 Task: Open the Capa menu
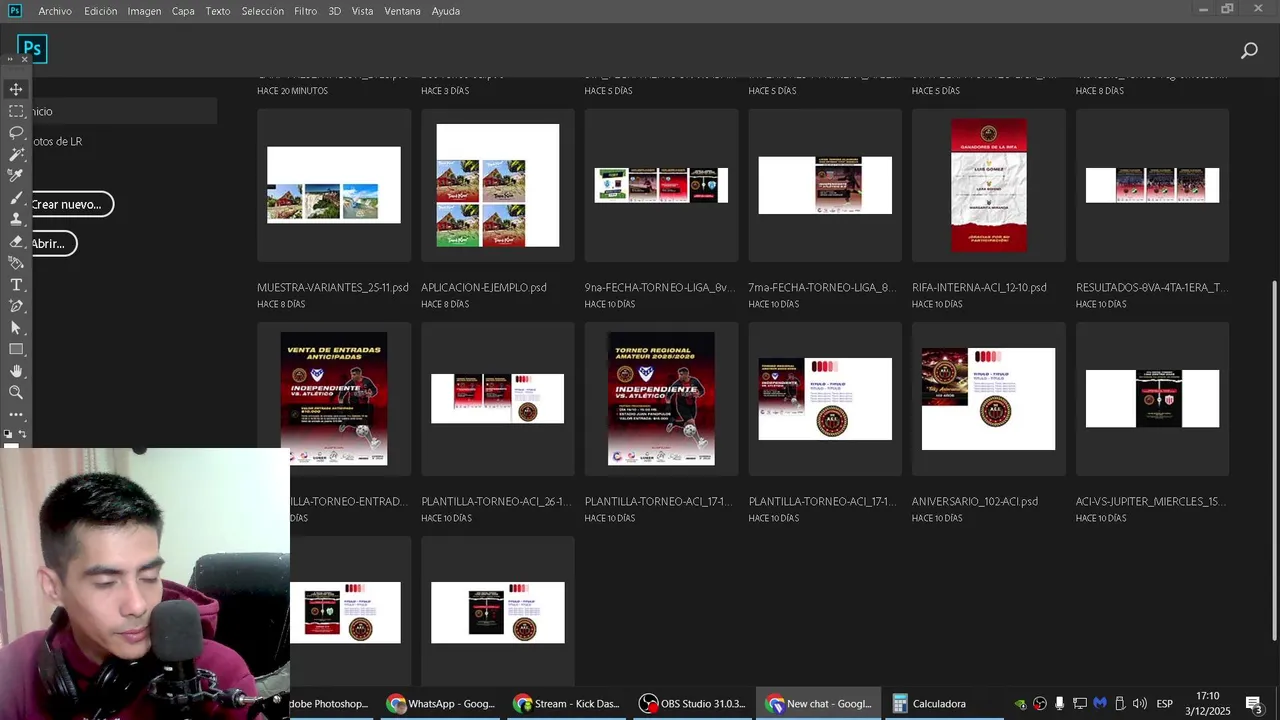183,11
